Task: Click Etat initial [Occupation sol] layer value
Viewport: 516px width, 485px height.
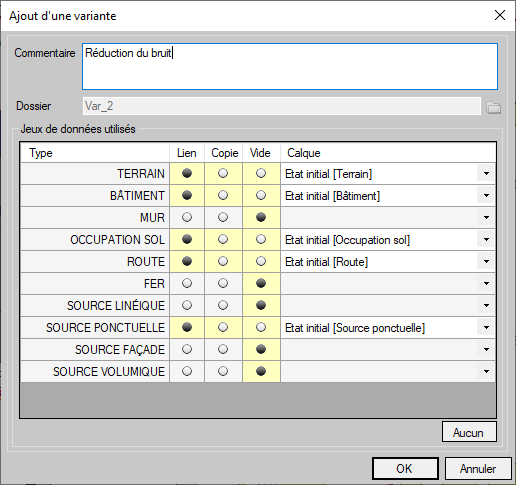Action: (x=347, y=240)
